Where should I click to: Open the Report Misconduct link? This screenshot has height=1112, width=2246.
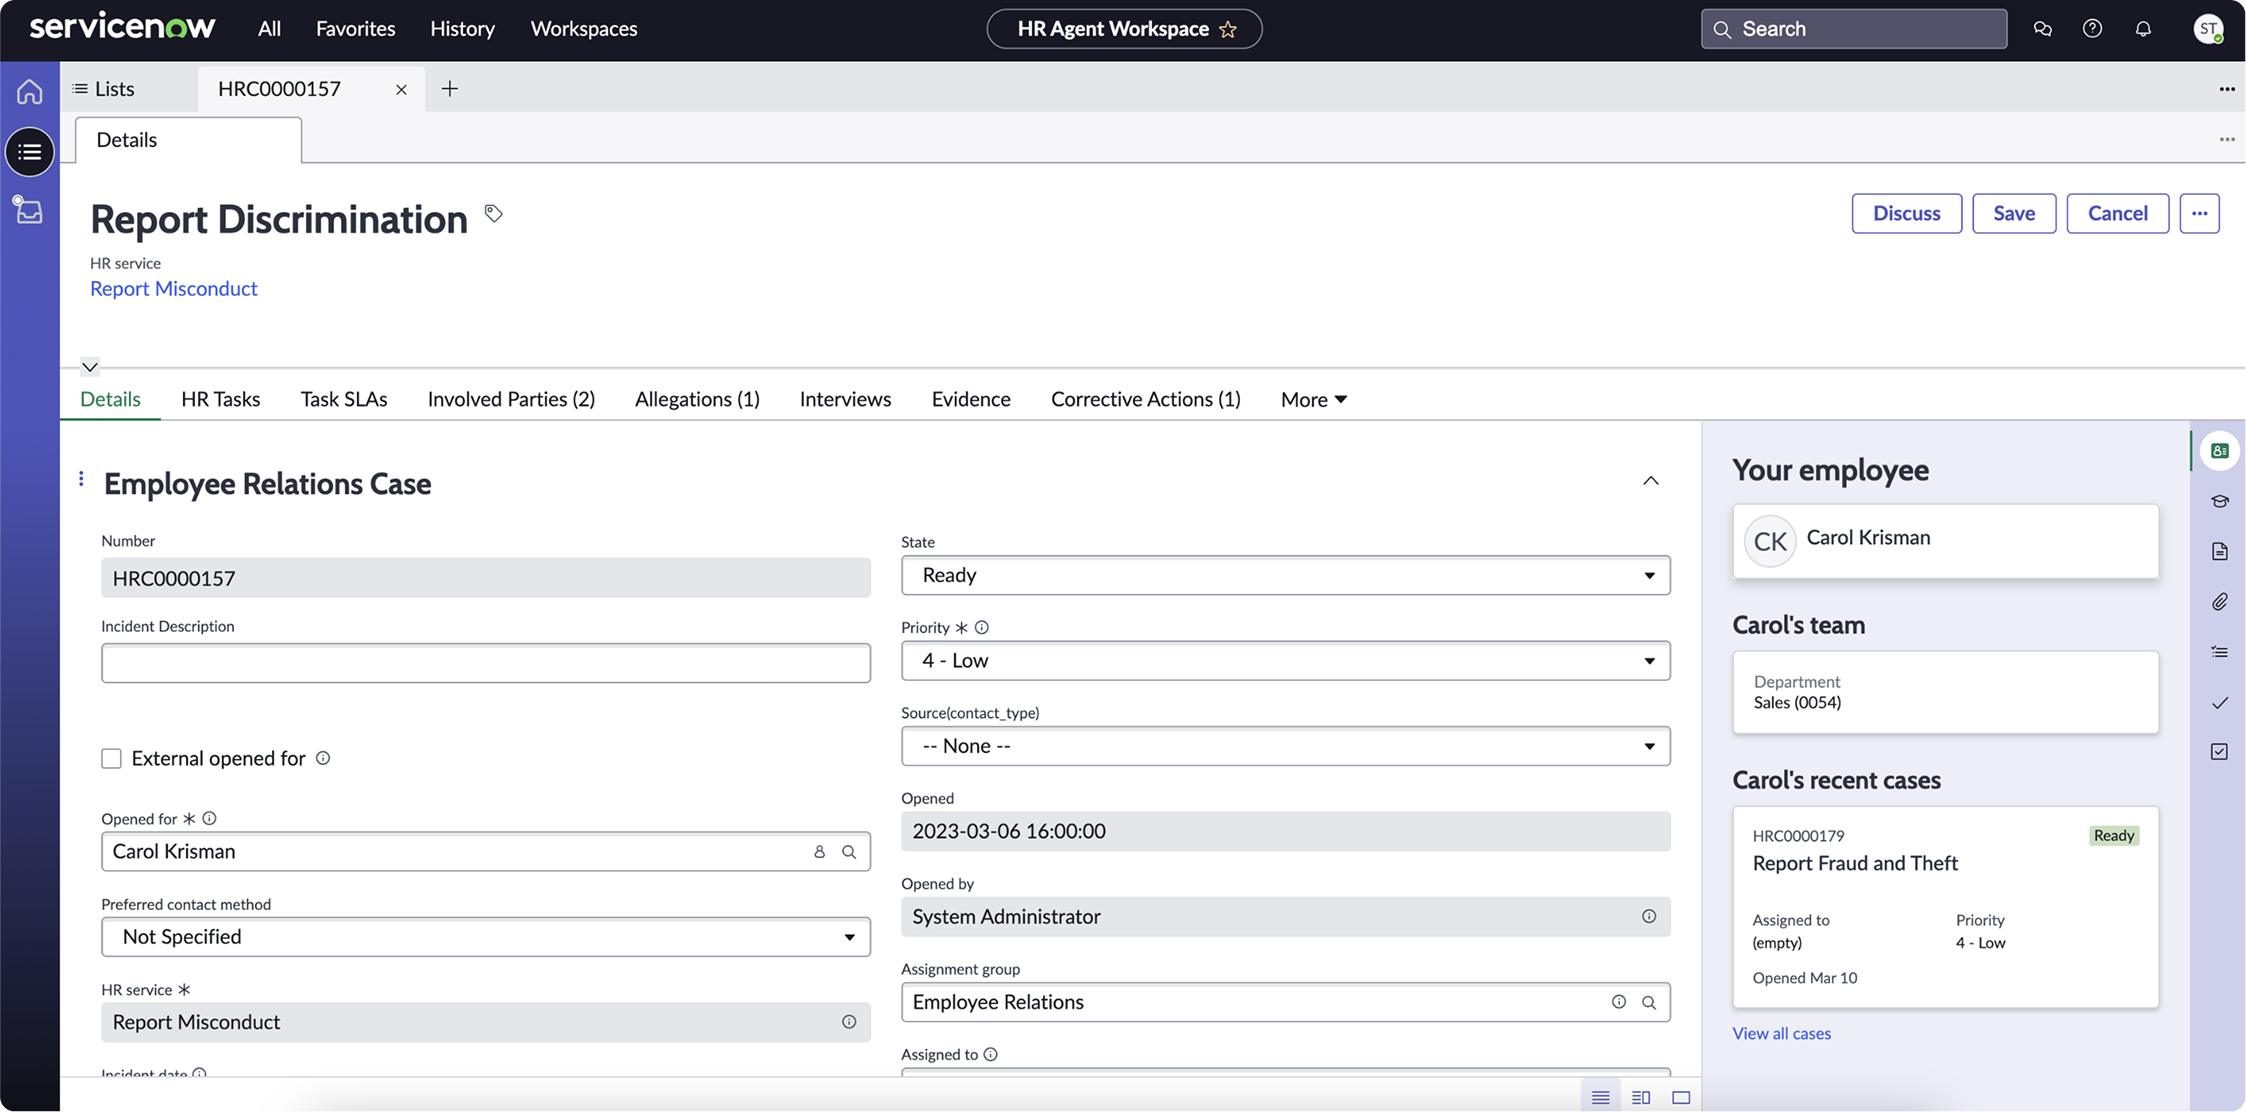click(174, 288)
